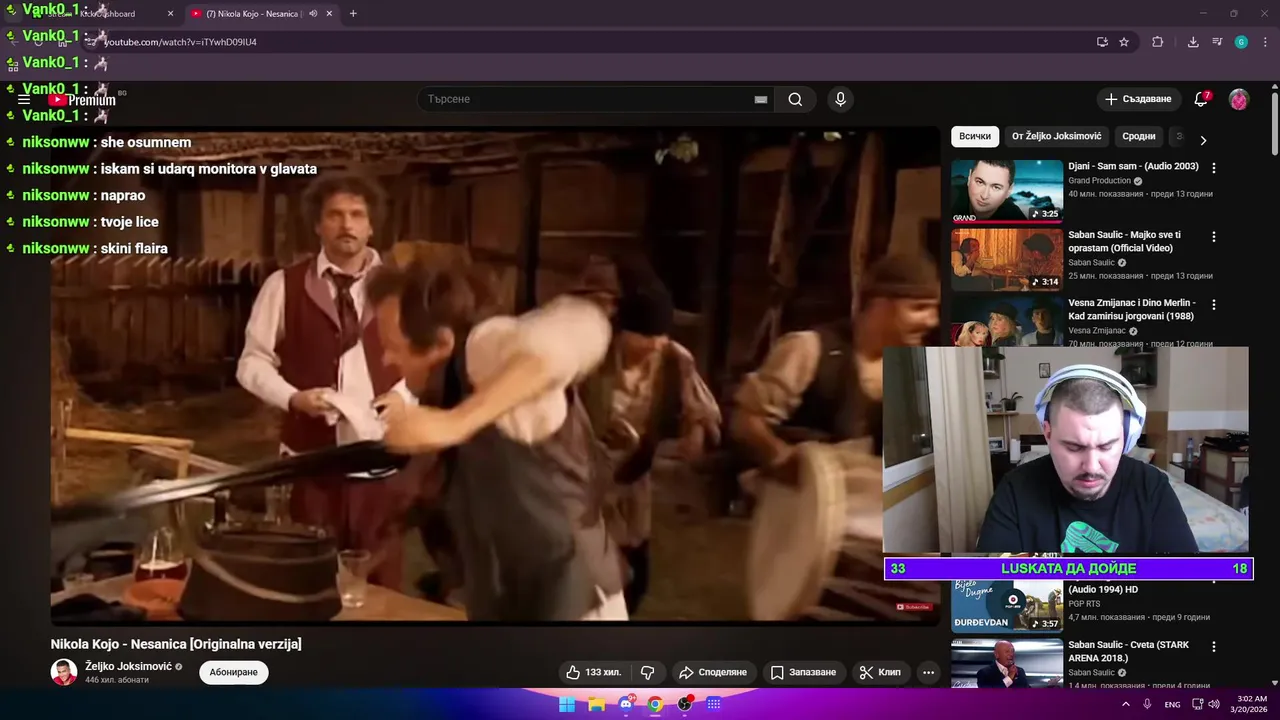
Task: Open File Explorer from the taskbar
Action: (596, 704)
